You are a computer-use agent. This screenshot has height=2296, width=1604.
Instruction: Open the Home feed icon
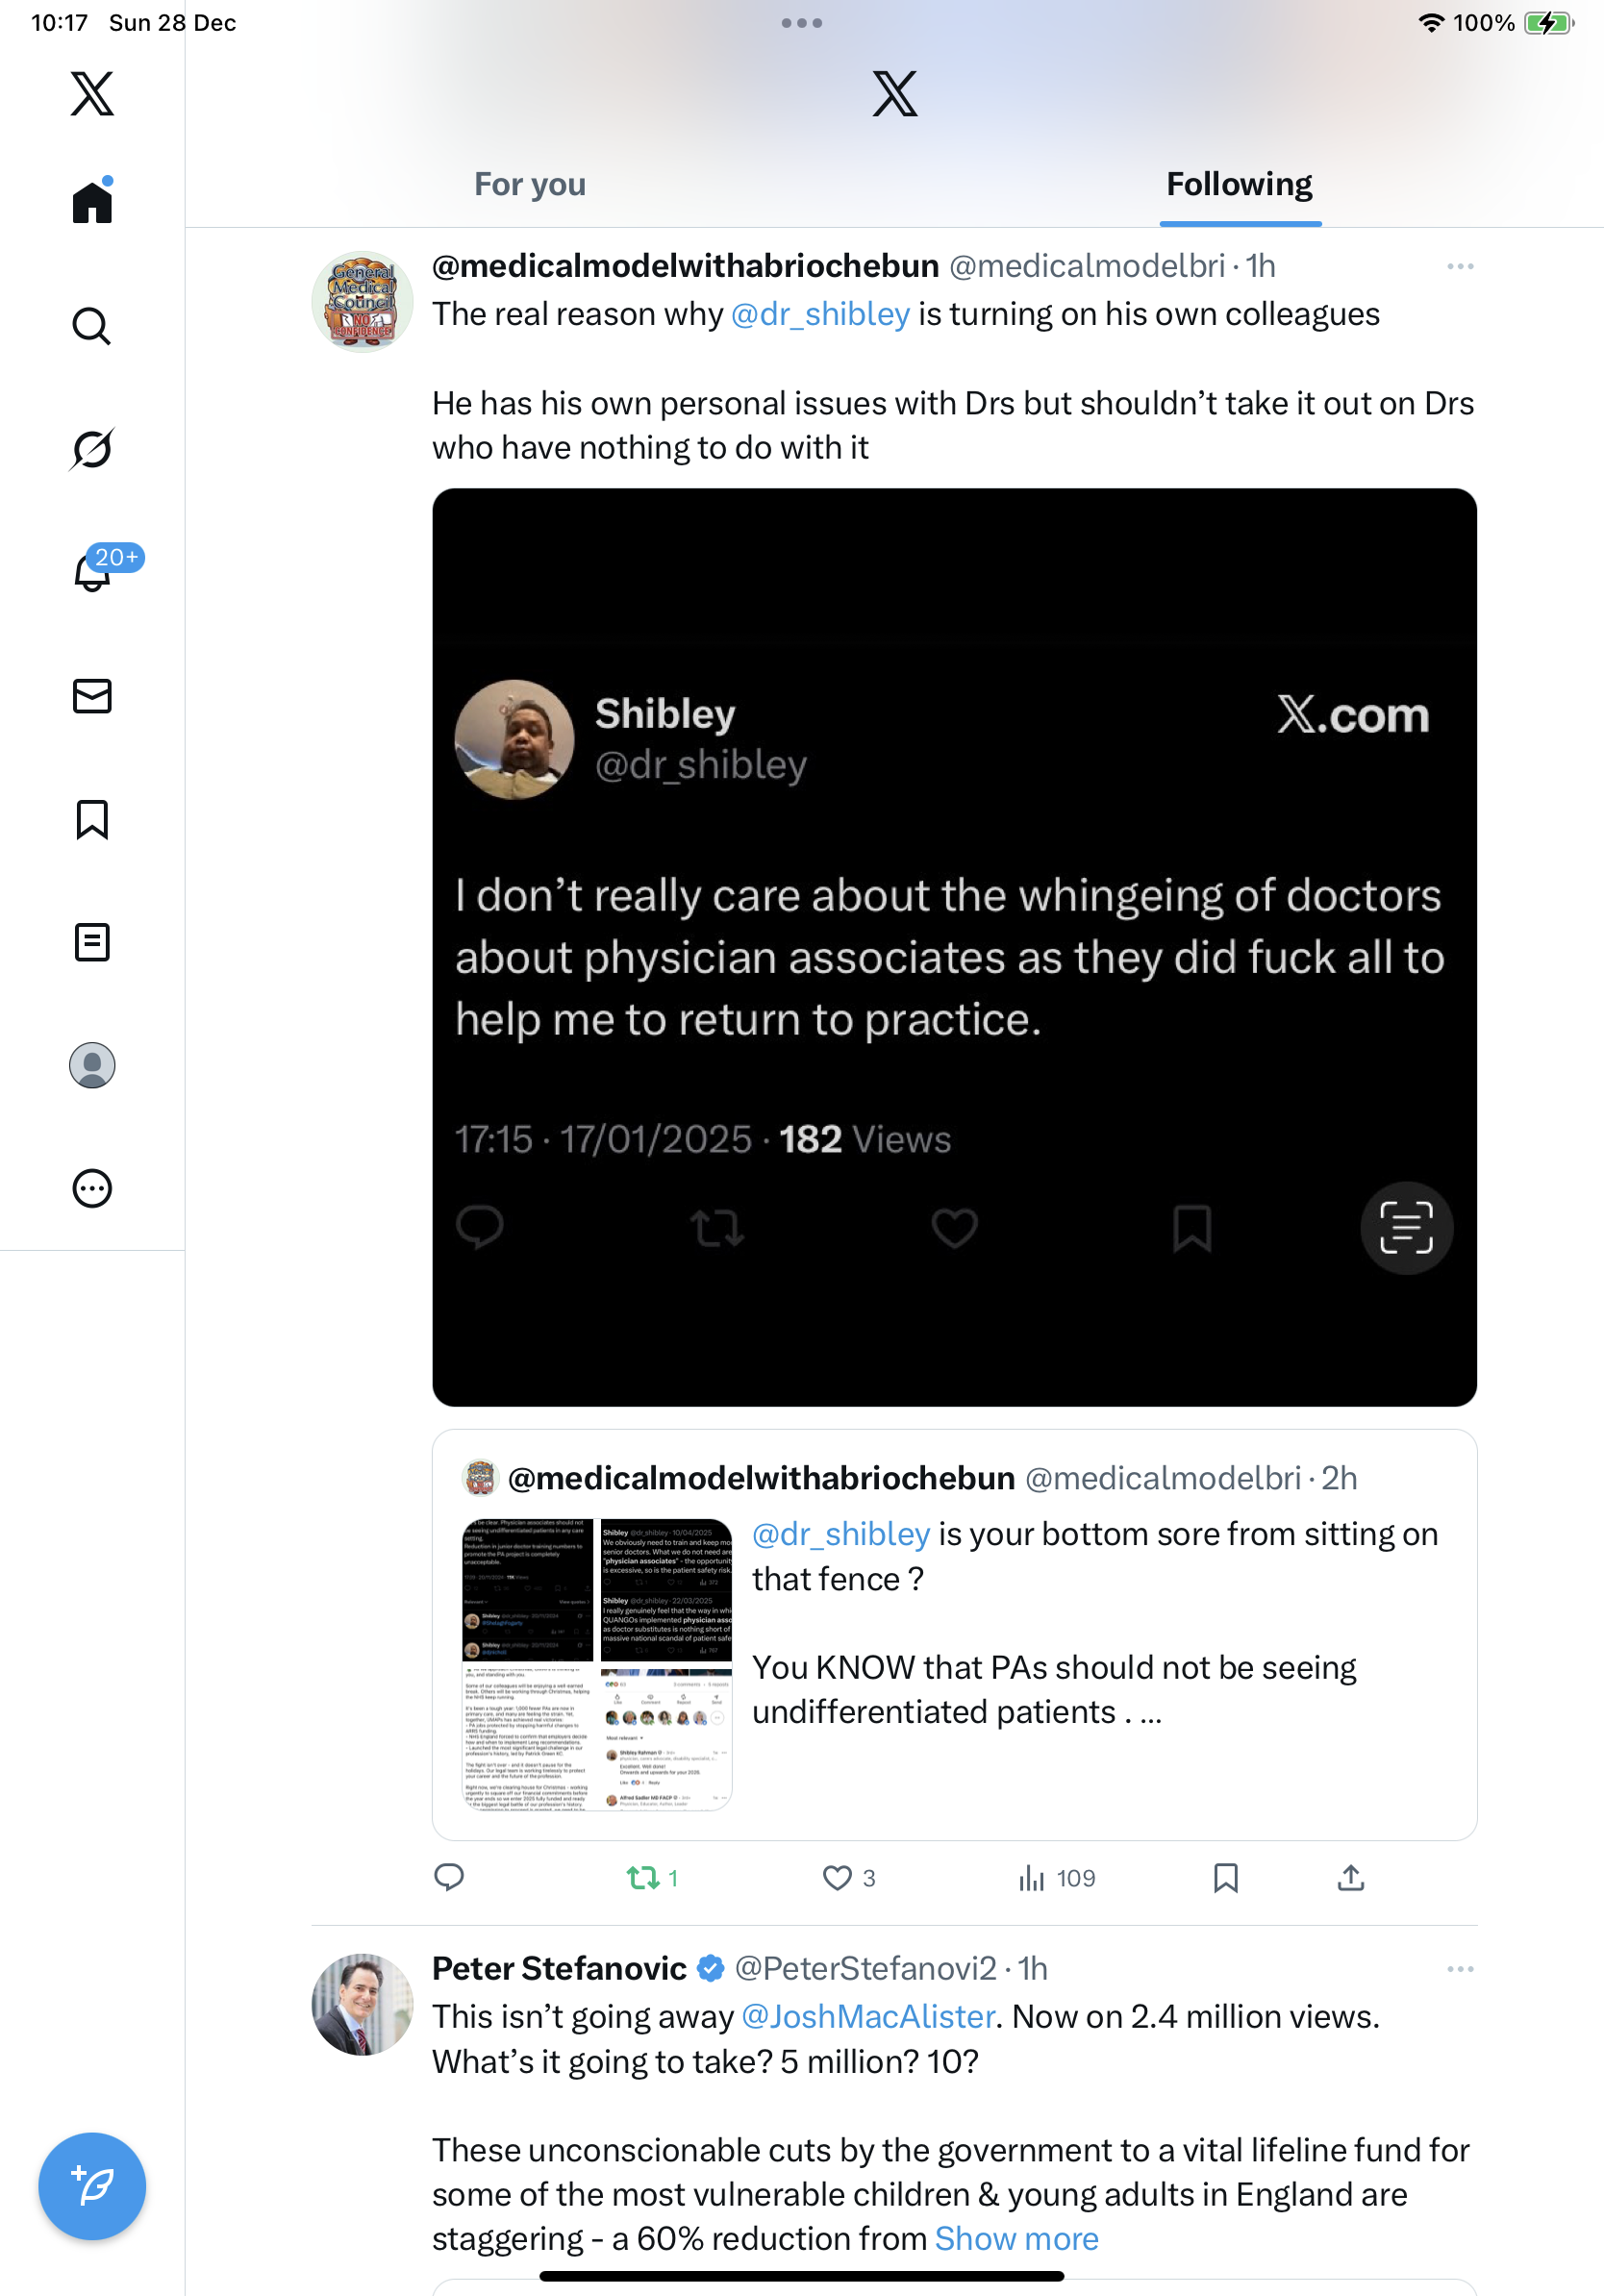pos(92,202)
